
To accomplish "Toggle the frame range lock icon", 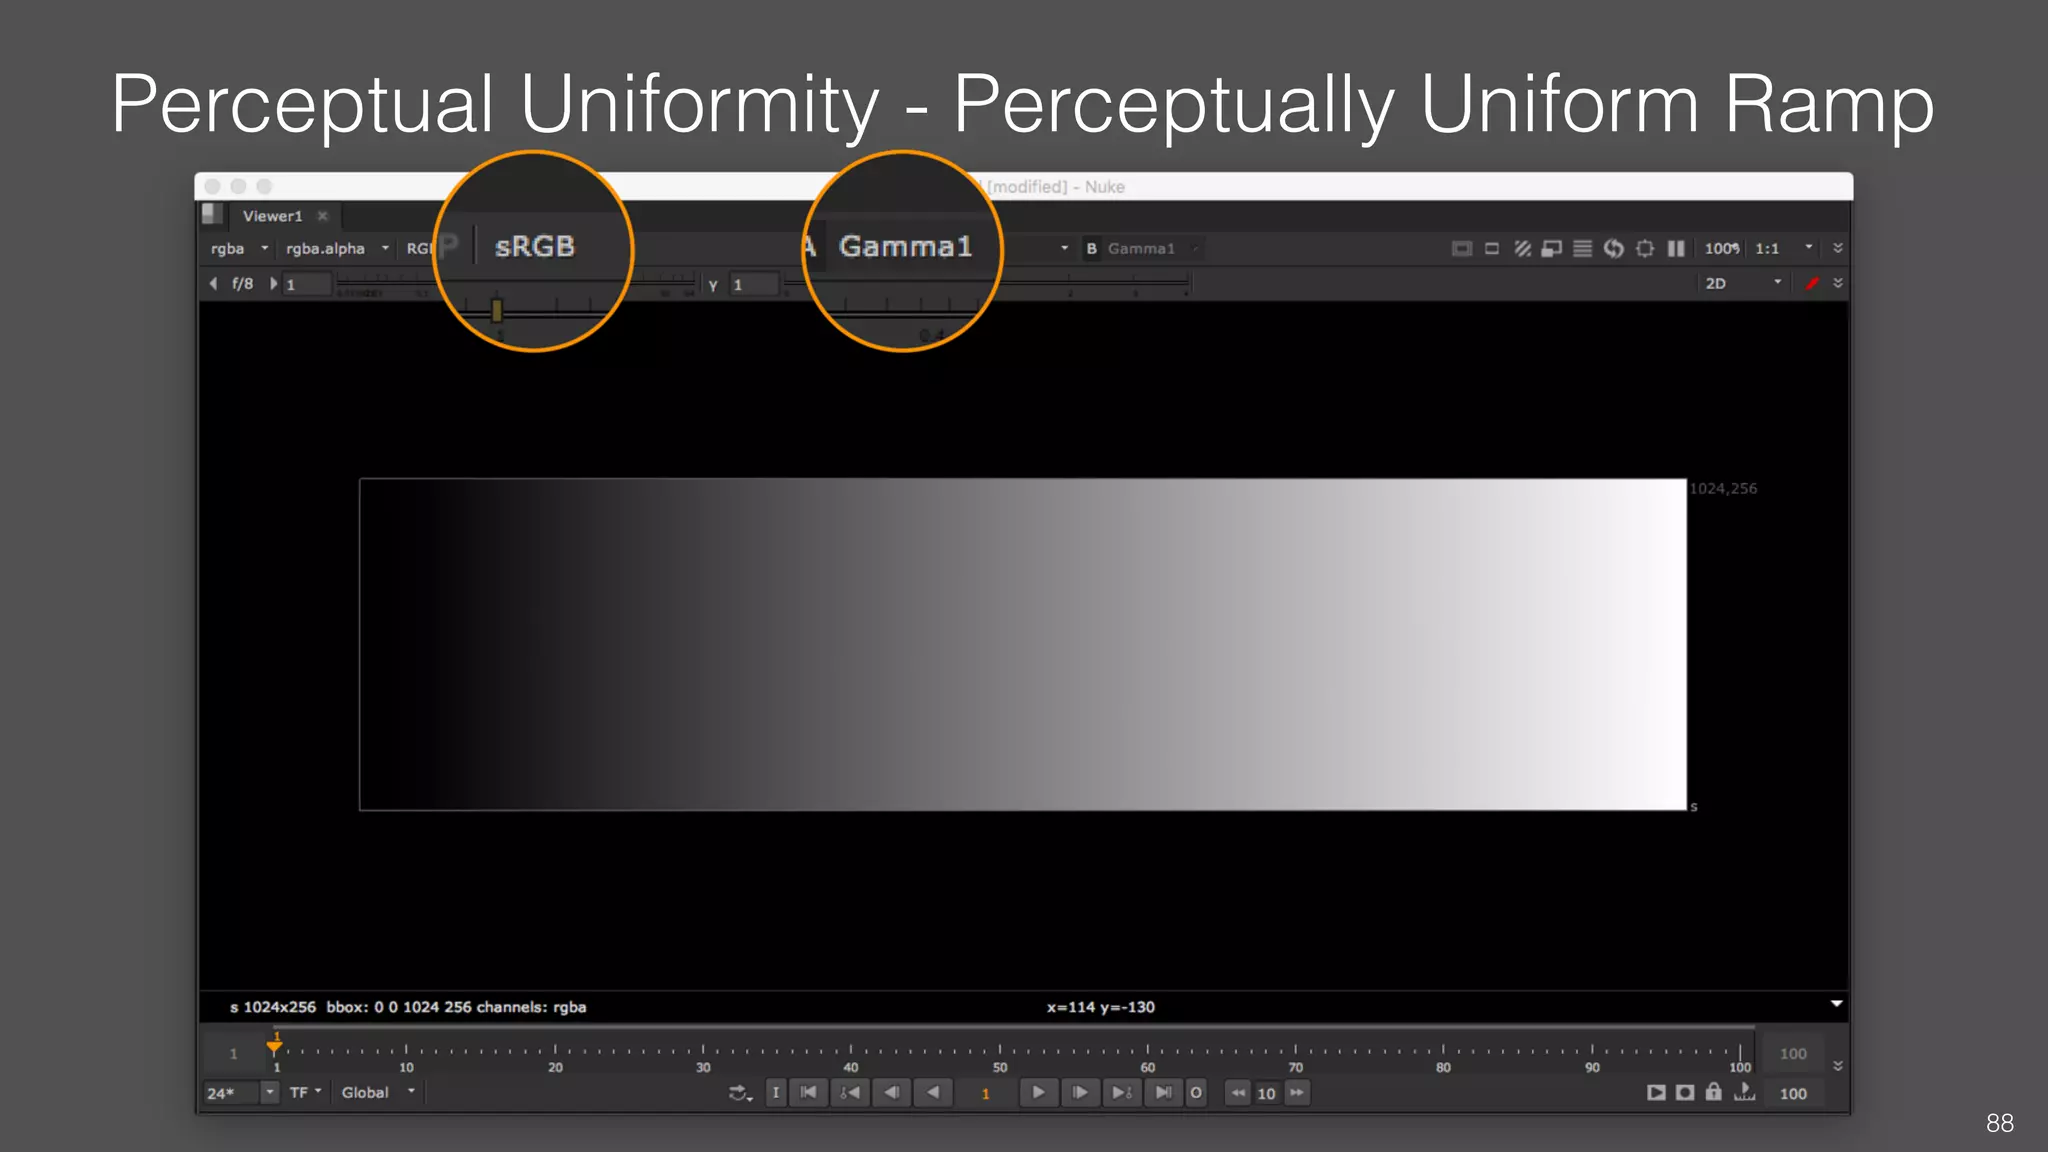I will tap(1714, 1092).
